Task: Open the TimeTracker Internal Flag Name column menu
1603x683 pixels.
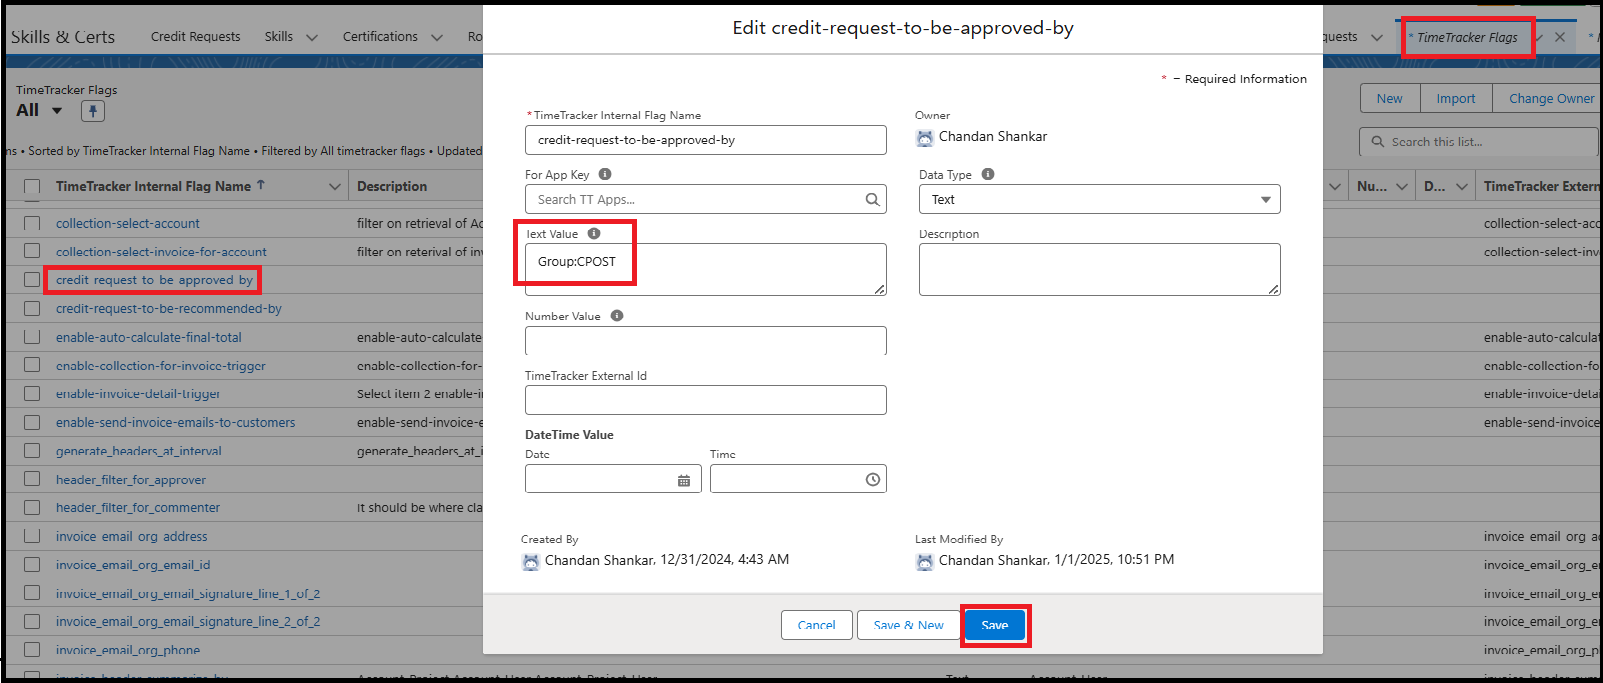Action: 334,187
